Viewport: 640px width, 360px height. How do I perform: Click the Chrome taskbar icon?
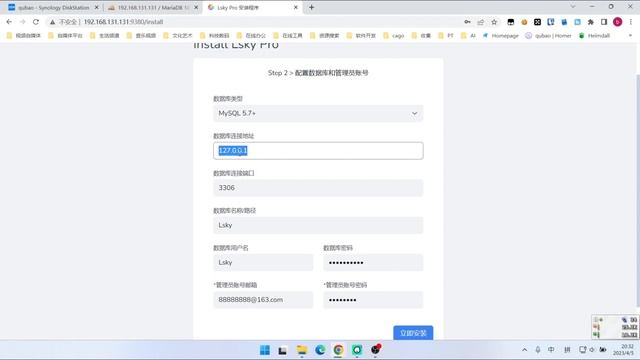(x=338, y=350)
